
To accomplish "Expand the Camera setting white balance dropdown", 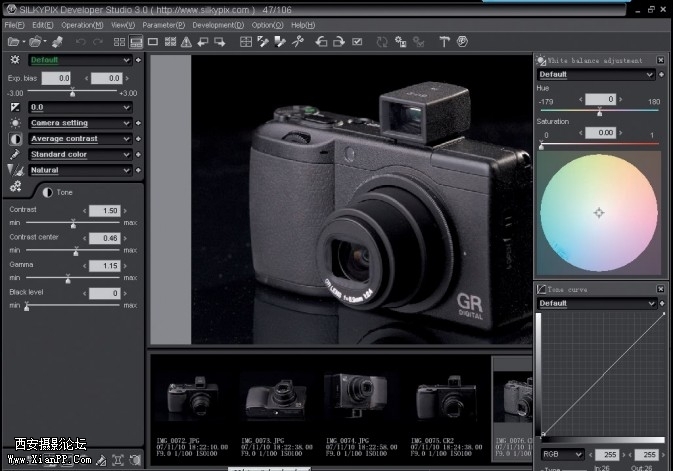I will [x=127, y=123].
